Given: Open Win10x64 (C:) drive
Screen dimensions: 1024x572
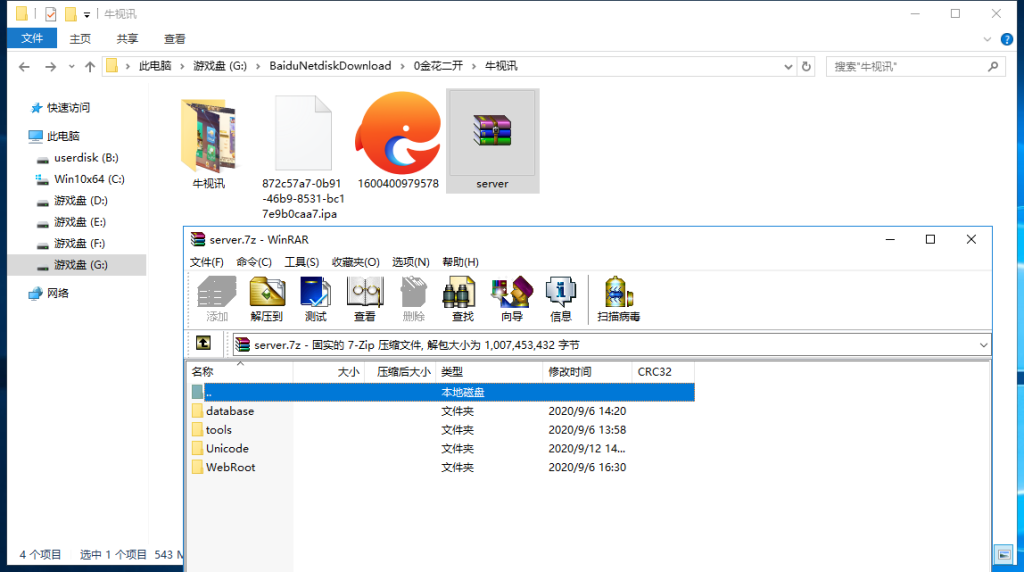Looking at the screenshot, I should pyautogui.click(x=89, y=179).
